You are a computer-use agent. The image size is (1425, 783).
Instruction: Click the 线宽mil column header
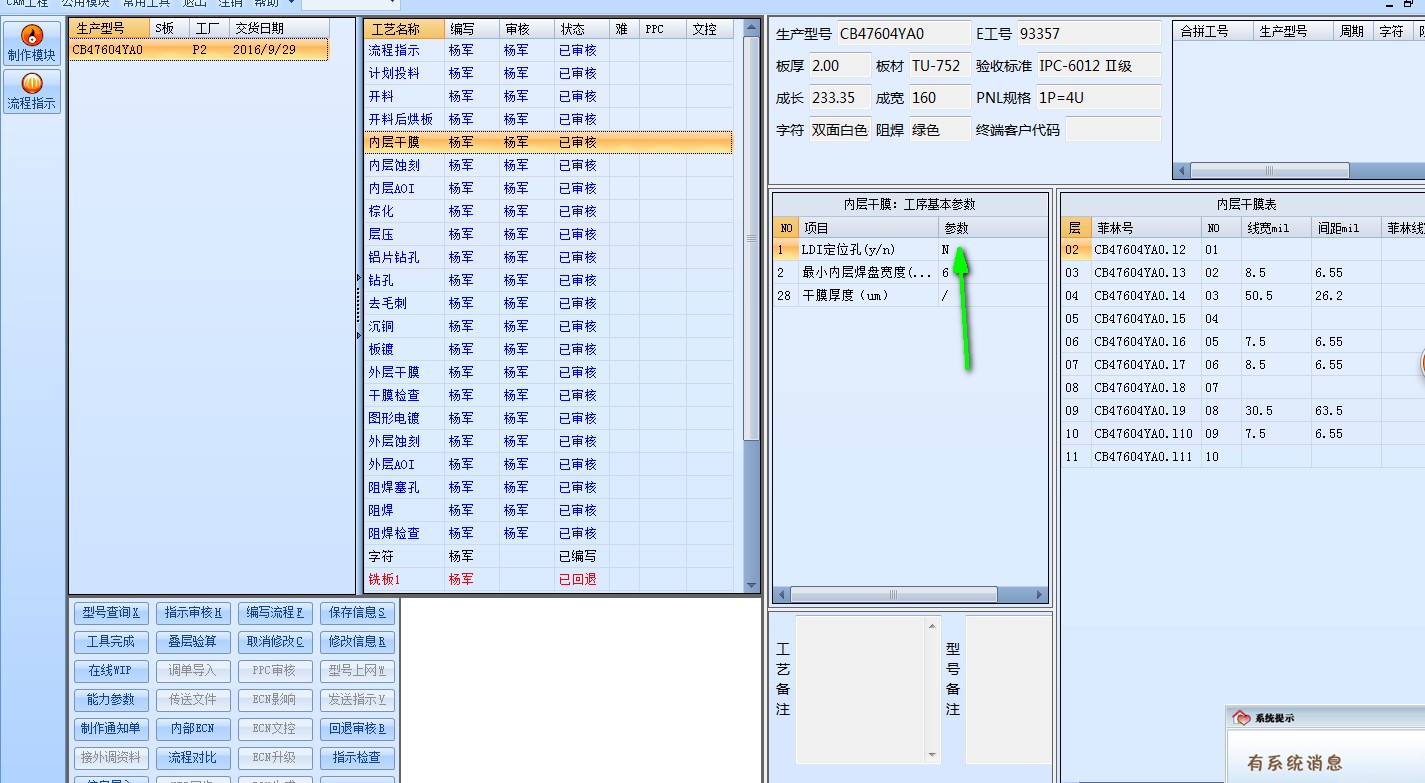click(x=1276, y=228)
